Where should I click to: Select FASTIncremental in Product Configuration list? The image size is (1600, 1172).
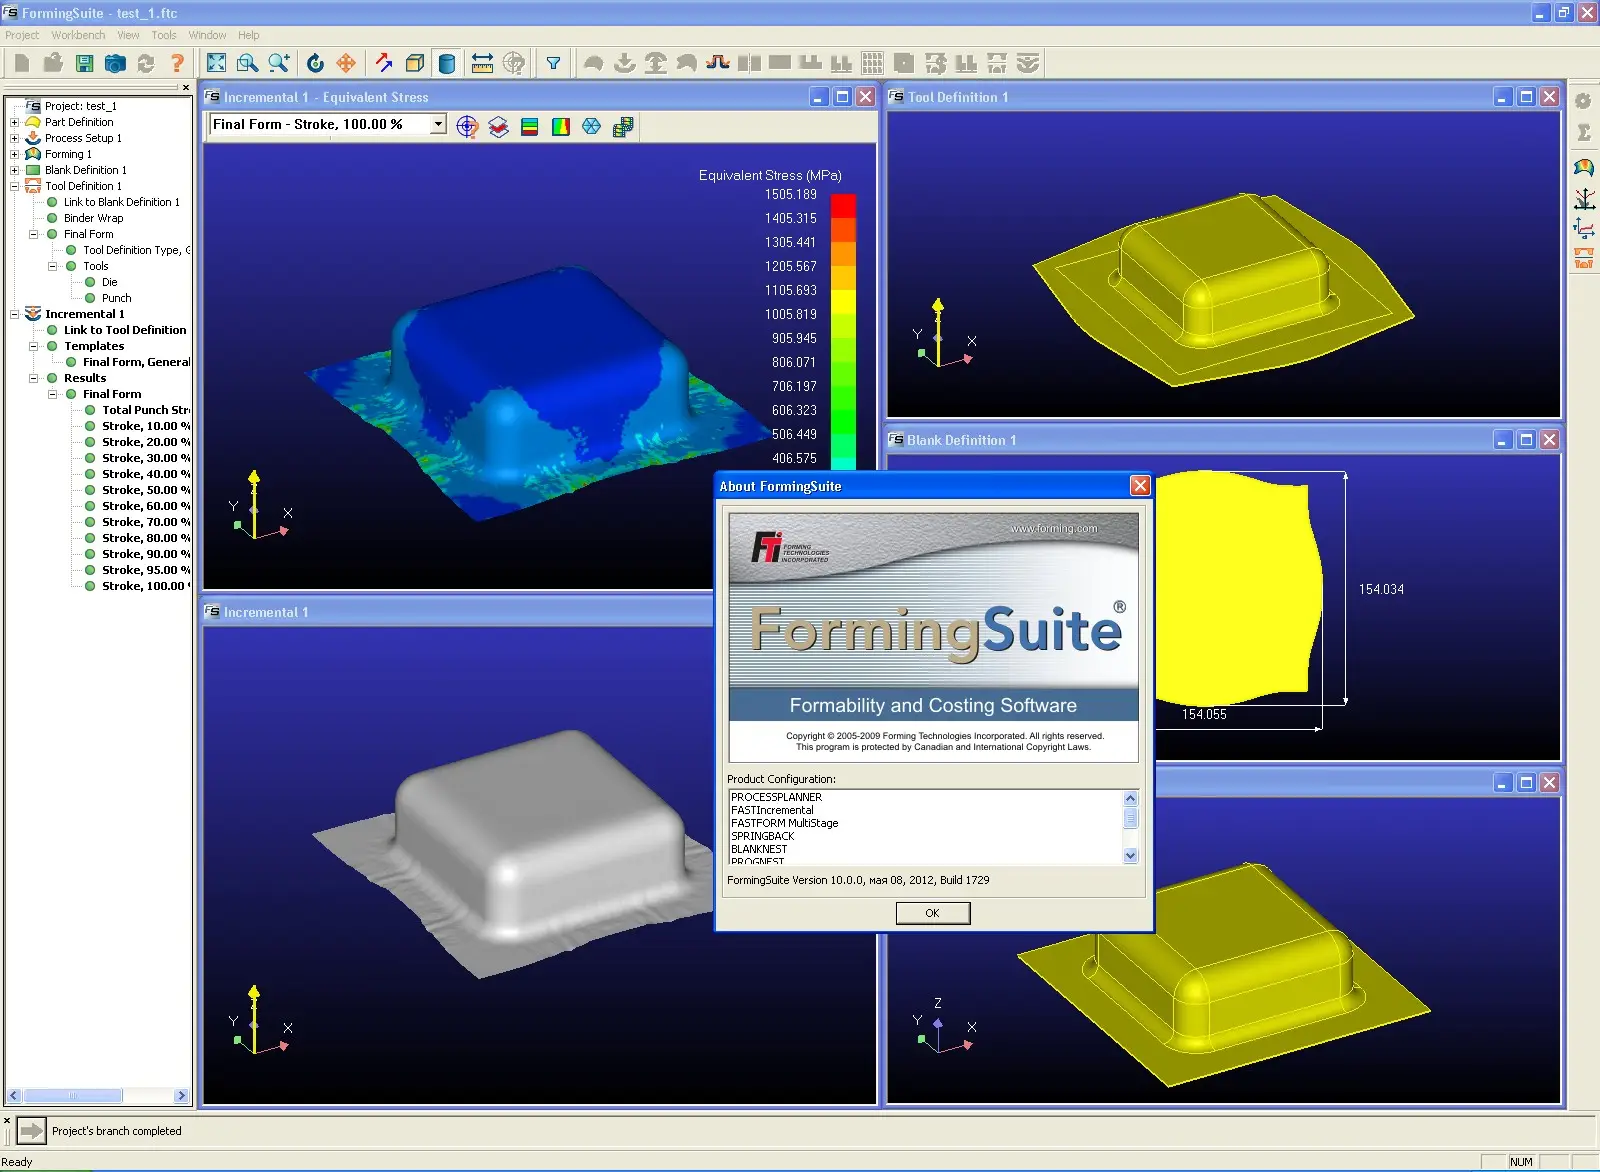point(772,810)
